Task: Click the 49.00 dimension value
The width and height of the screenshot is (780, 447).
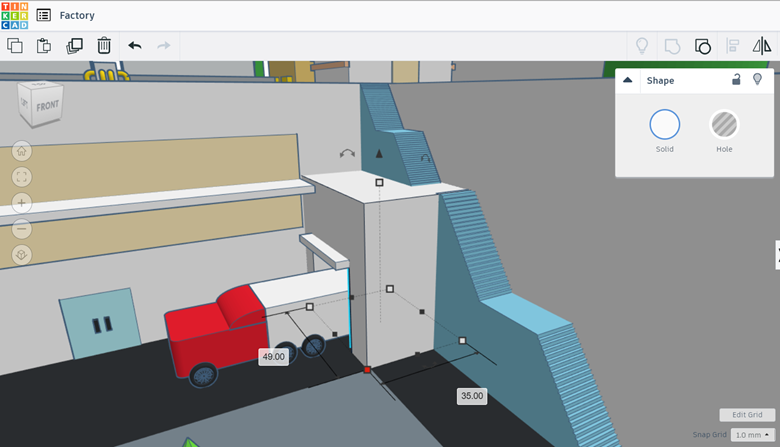Action: click(274, 357)
